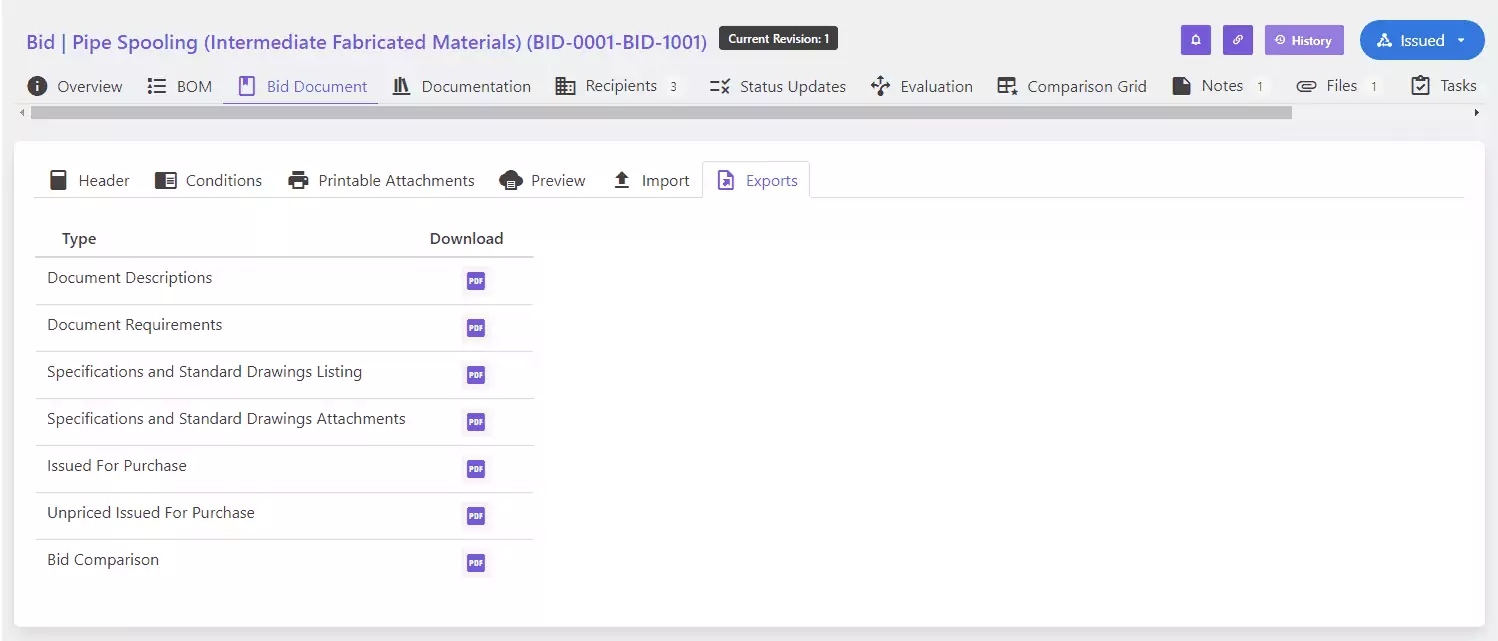This screenshot has height=641, width=1498.
Task: Download Specifications and Standard Drawings Attachments PDF
Action: tap(476, 422)
